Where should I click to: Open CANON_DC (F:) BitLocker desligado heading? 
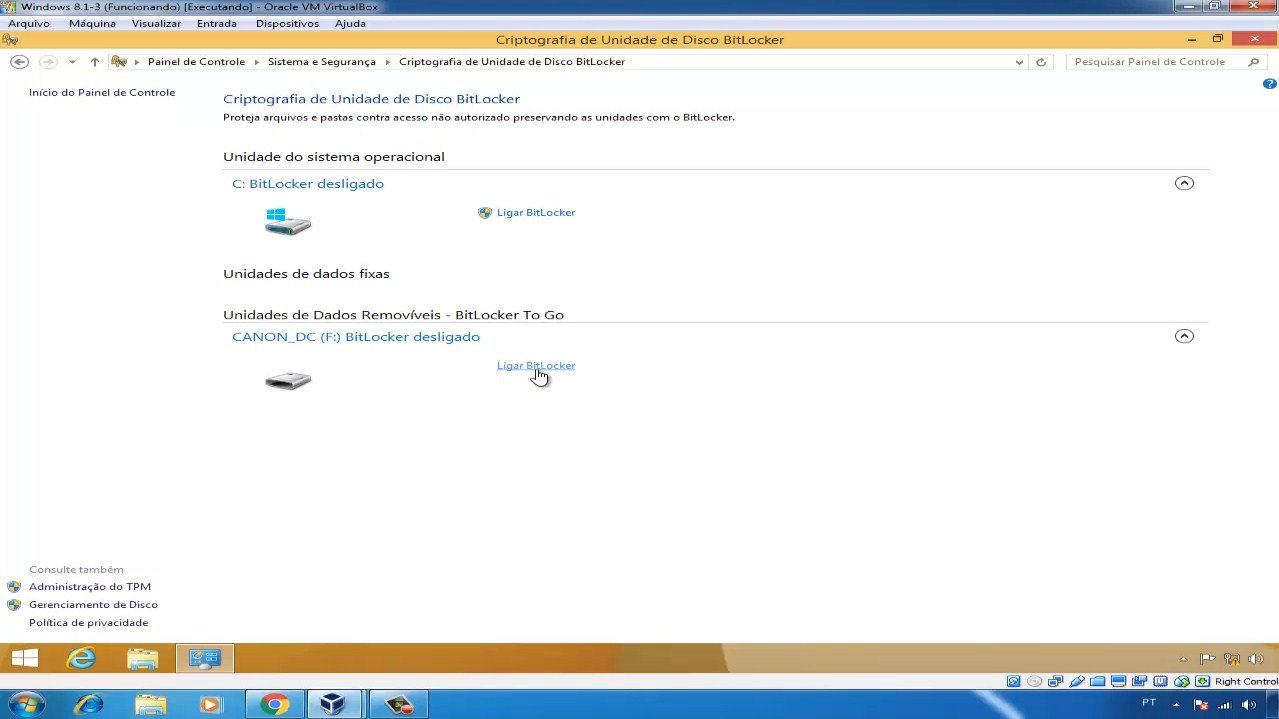(x=356, y=337)
